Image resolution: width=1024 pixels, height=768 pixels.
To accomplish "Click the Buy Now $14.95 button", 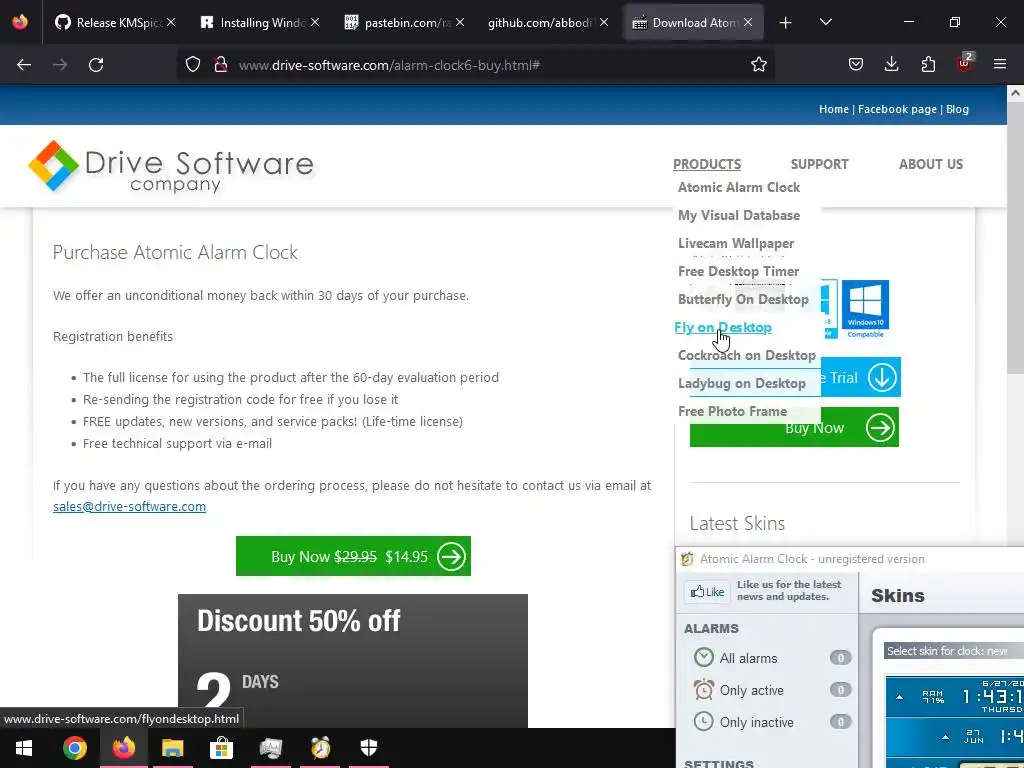I will coord(353,556).
